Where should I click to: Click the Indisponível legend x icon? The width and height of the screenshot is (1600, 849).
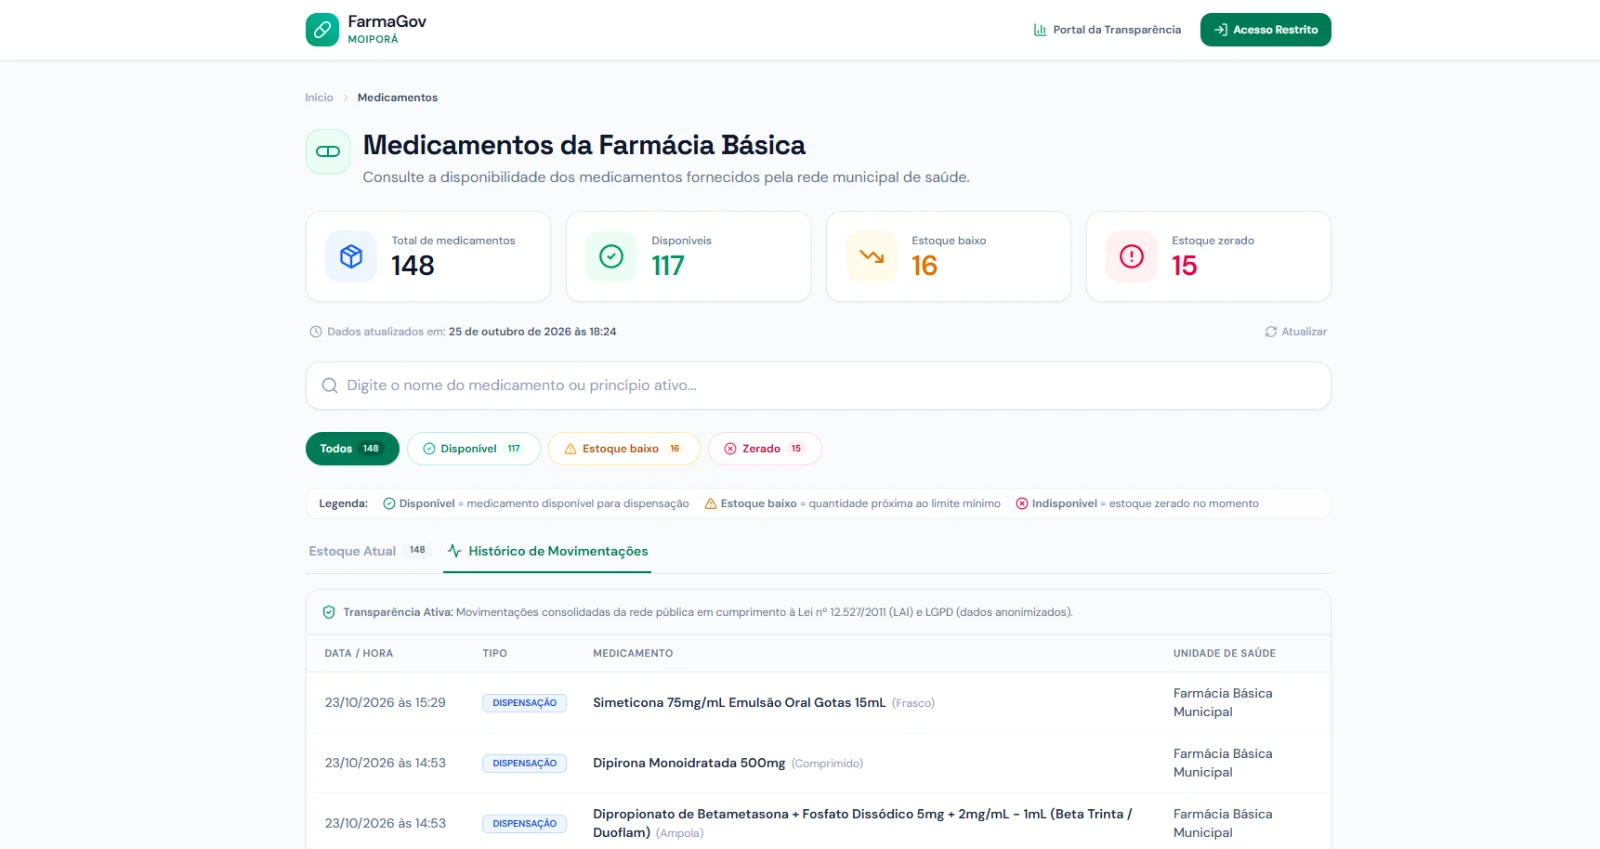1022,504
